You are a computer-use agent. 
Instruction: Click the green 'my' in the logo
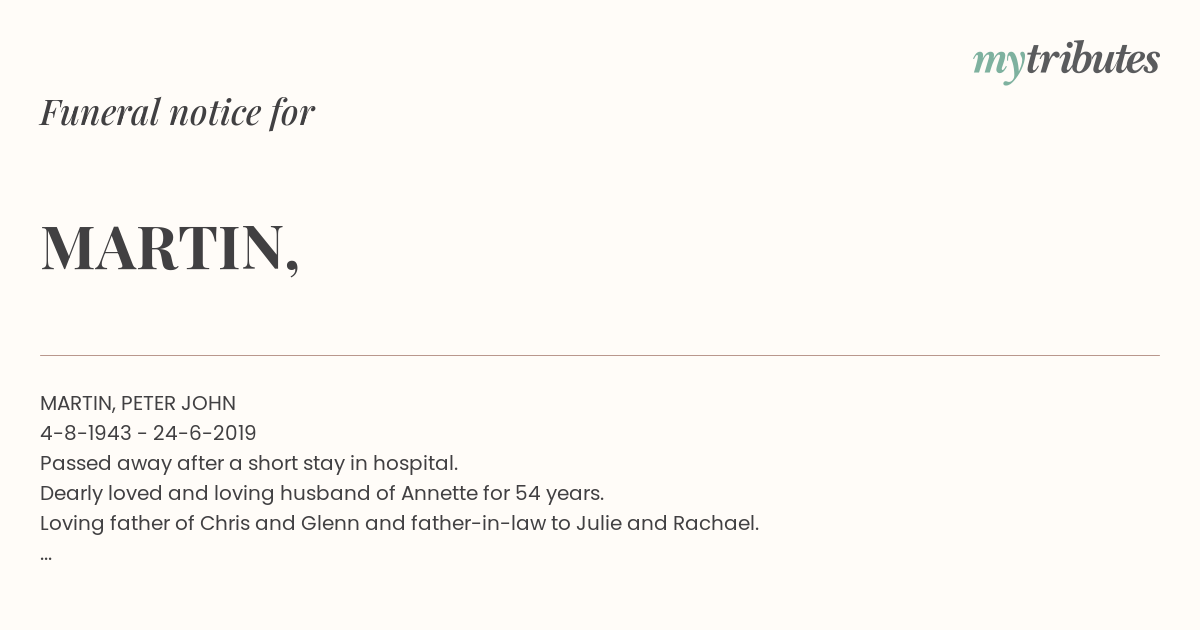[998, 63]
